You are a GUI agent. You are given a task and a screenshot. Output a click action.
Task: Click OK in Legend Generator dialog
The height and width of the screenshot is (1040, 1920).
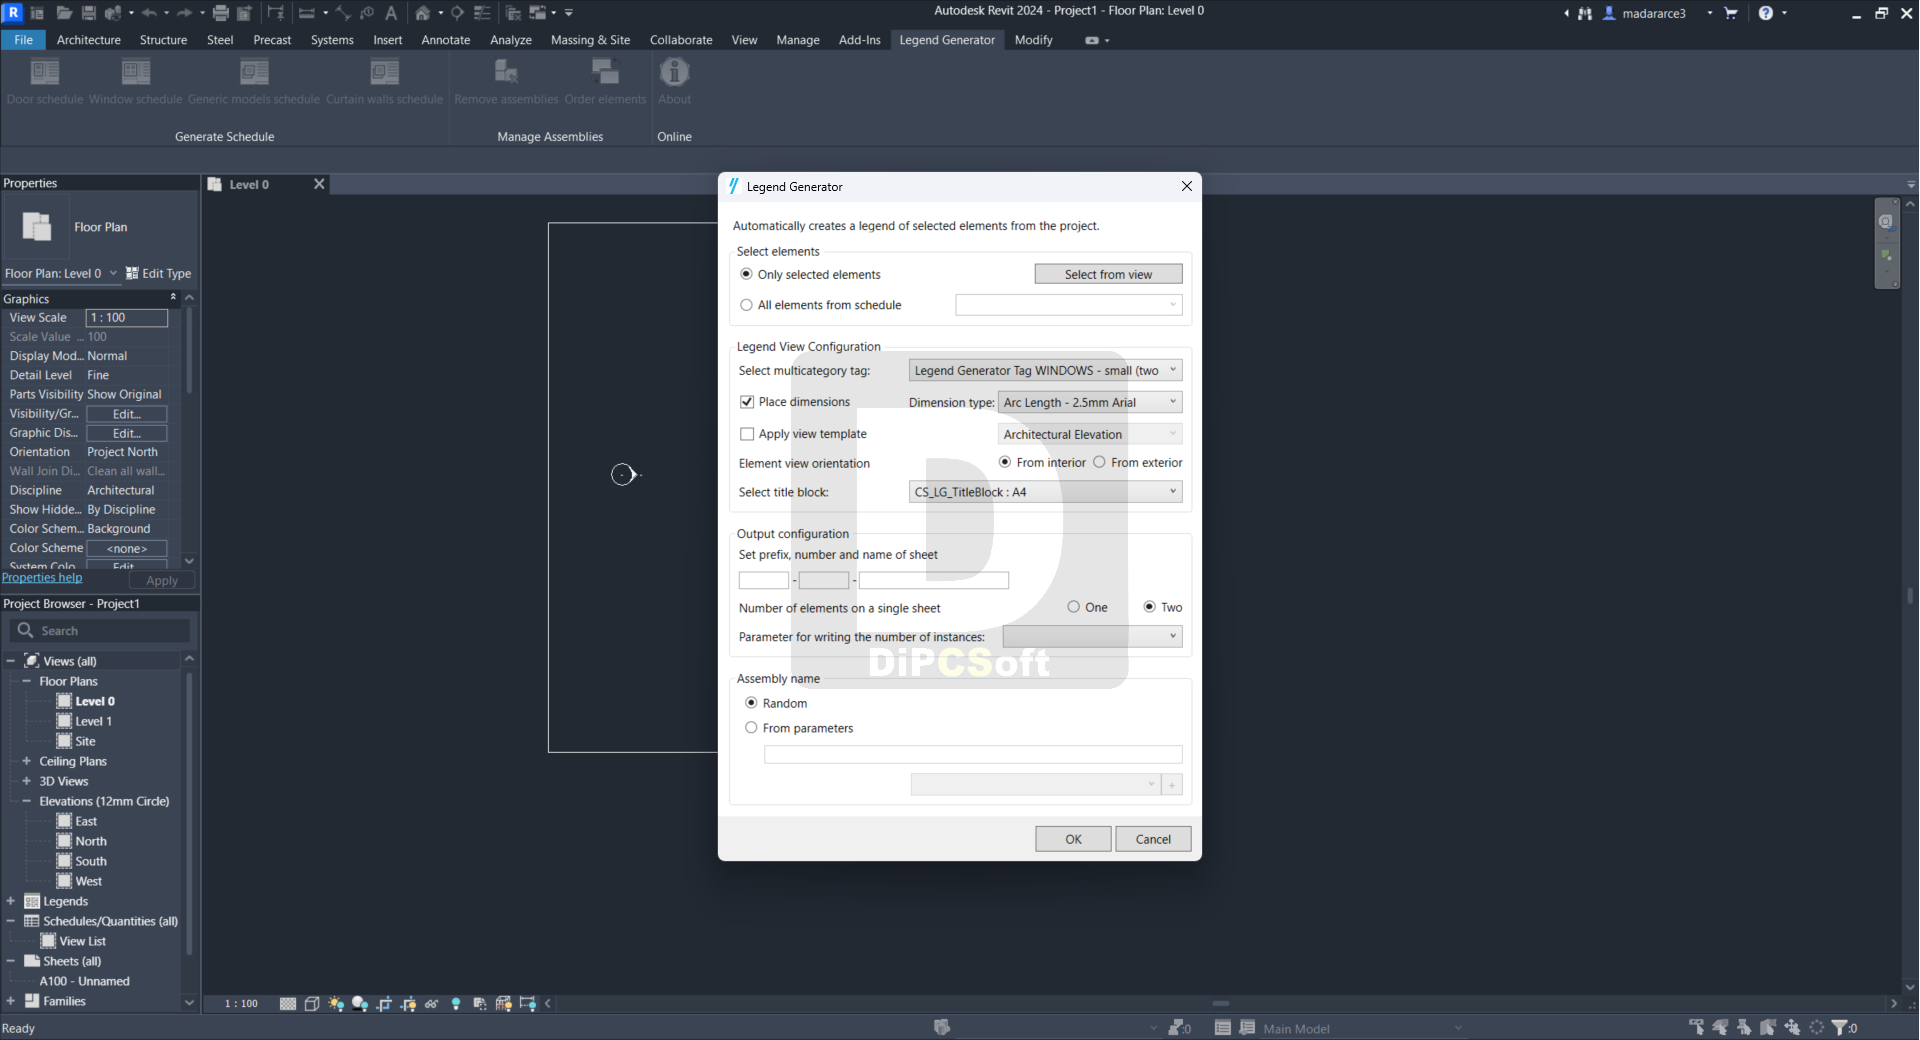[x=1073, y=839]
